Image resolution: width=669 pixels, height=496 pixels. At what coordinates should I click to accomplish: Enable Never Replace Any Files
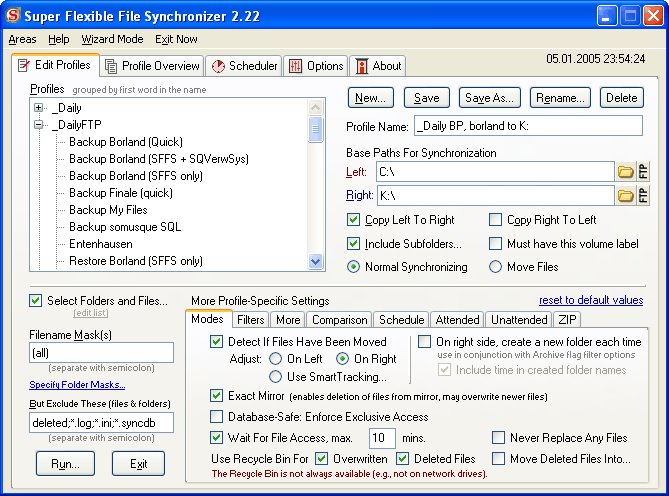click(498, 438)
